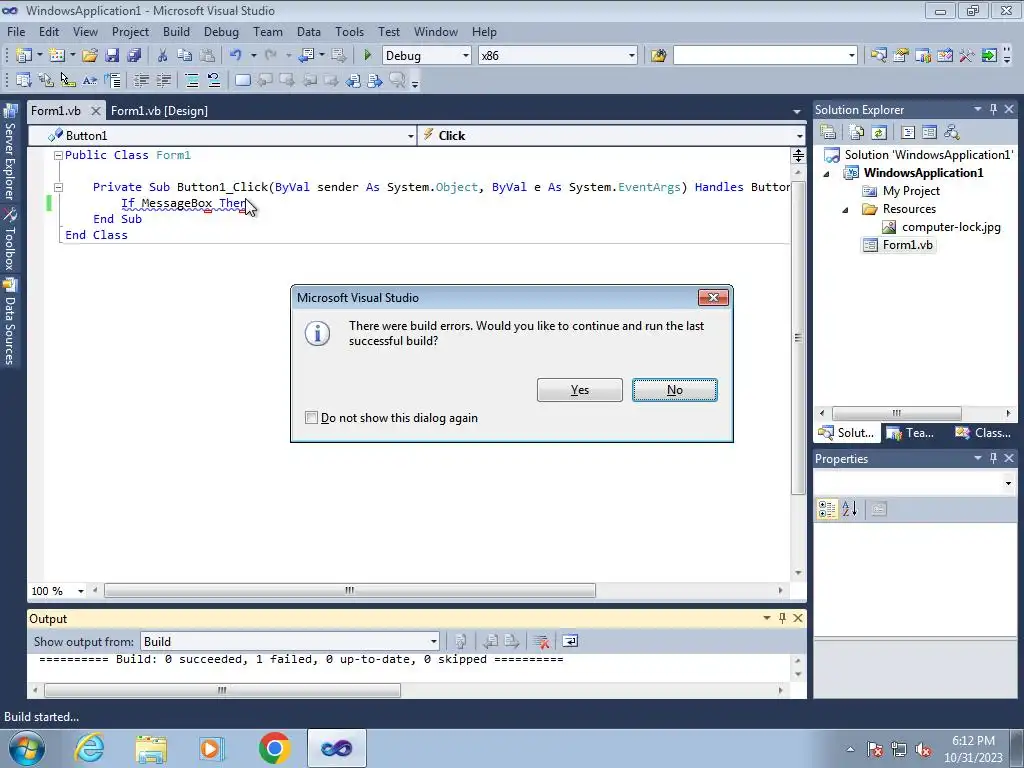Pin the Solution Explorer panel
The height and width of the screenshot is (768, 1024).
point(993,109)
